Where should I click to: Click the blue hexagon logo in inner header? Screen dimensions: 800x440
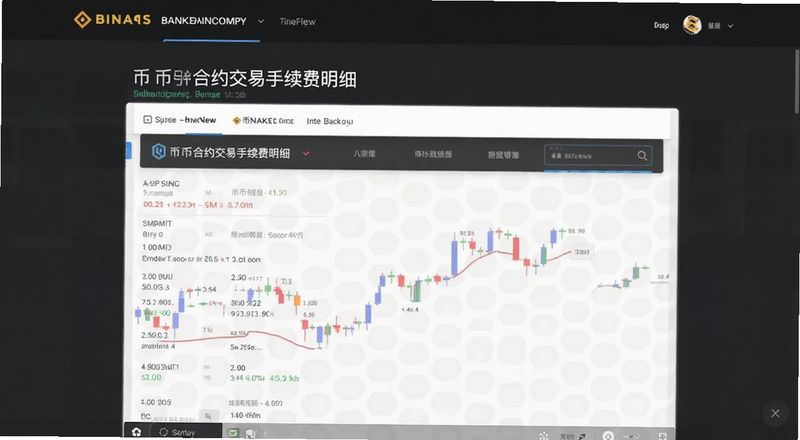pyautogui.click(x=159, y=152)
